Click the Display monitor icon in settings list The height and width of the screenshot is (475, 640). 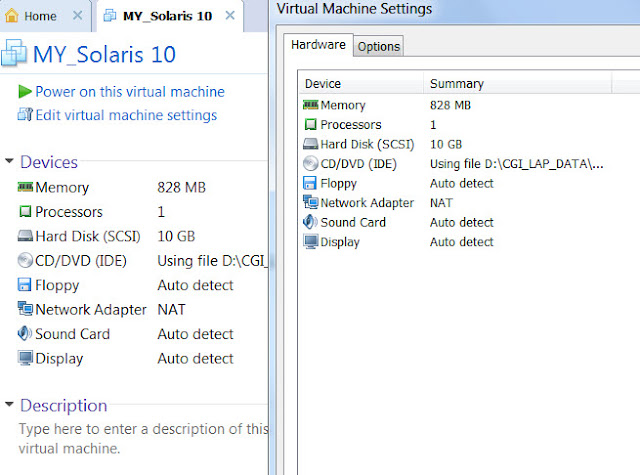(x=310, y=242)
